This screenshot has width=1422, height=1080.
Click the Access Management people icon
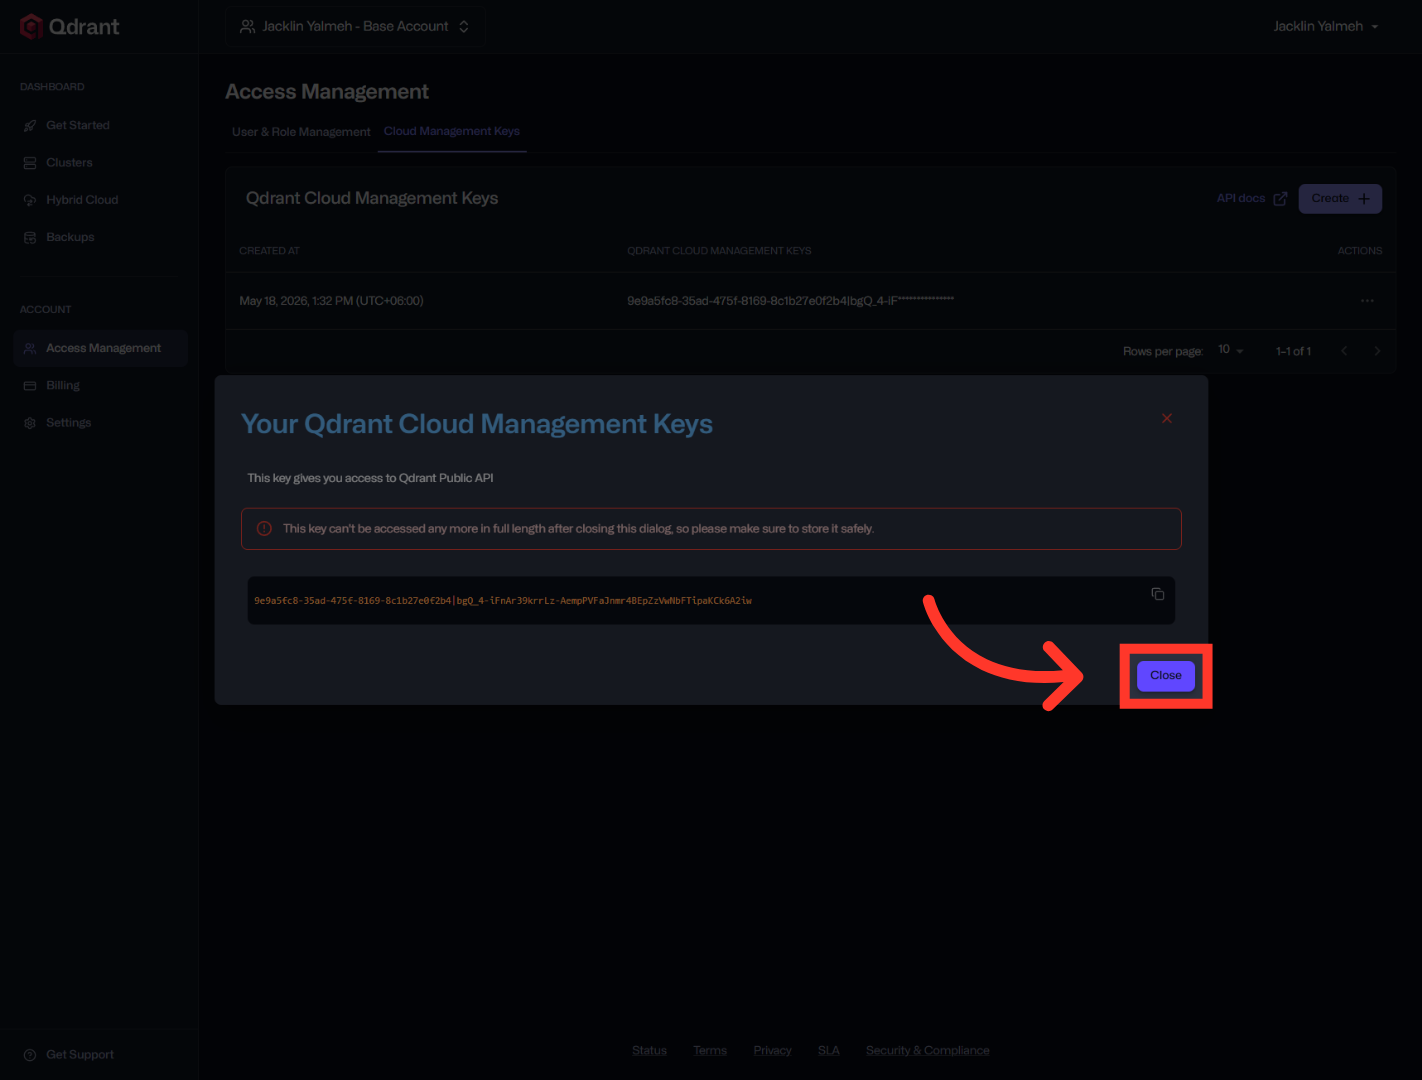(x=30, y=349)
